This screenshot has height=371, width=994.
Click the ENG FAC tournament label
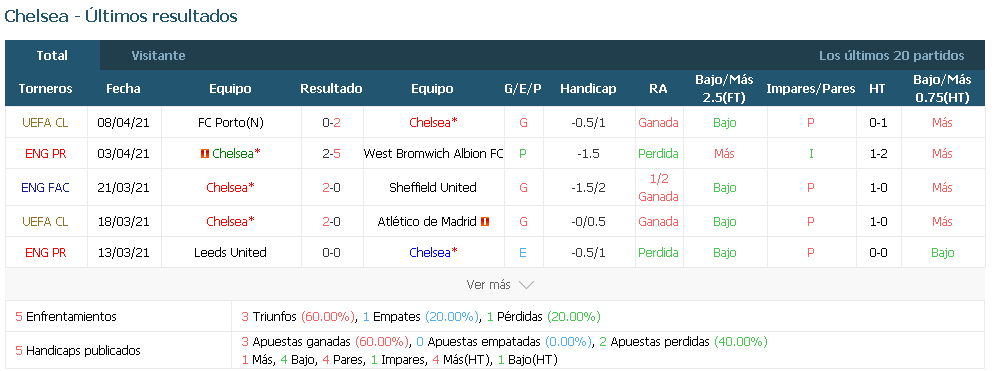[x=46, y=187]
